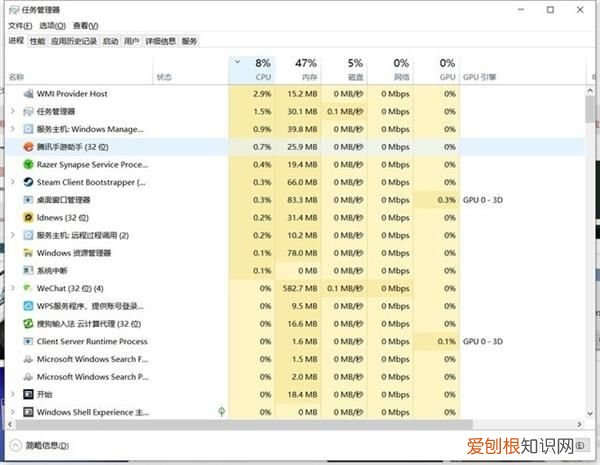The image size is (600, 465).
Task: Sort by the GPU 引擎 column header
Action: pos(523,70)
